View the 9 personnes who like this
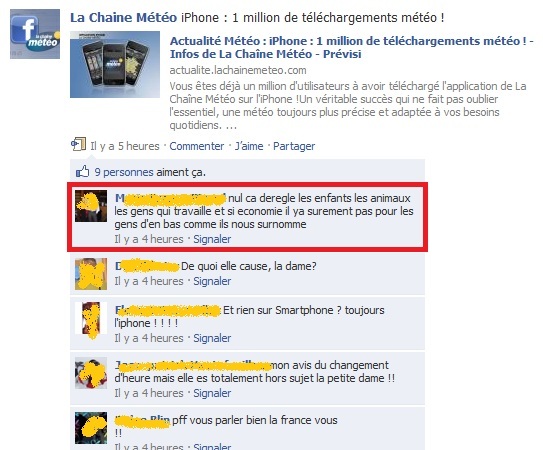Screen dimensions: 543x450 pos(124,172)
